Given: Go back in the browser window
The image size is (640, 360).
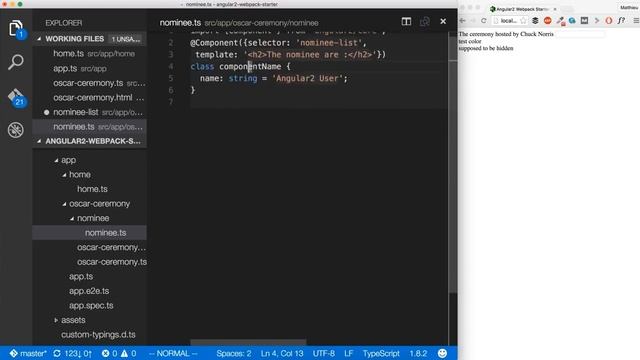Looking at the screenshot, I should pos(462,21).
